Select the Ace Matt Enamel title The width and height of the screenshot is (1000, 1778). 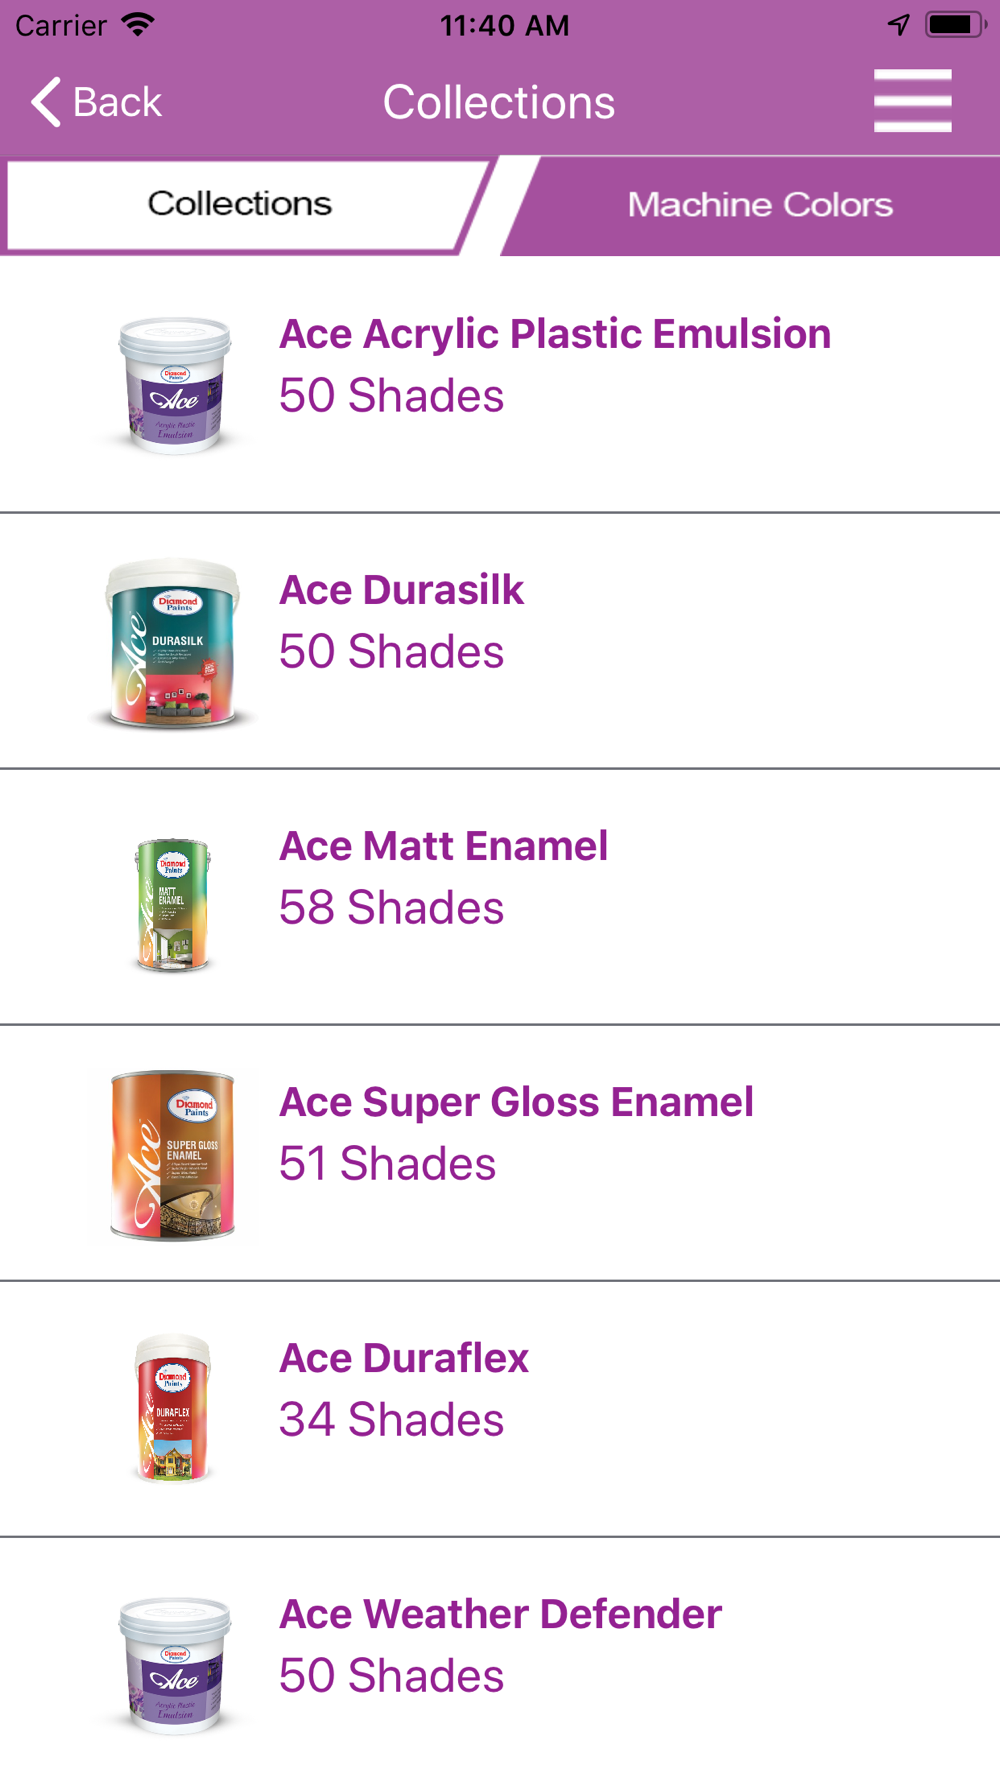pos(443,846)
